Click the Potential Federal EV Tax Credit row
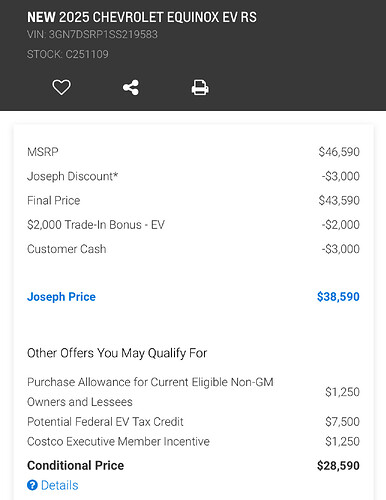The image size is (386, 500). click(x=193, y=422)
